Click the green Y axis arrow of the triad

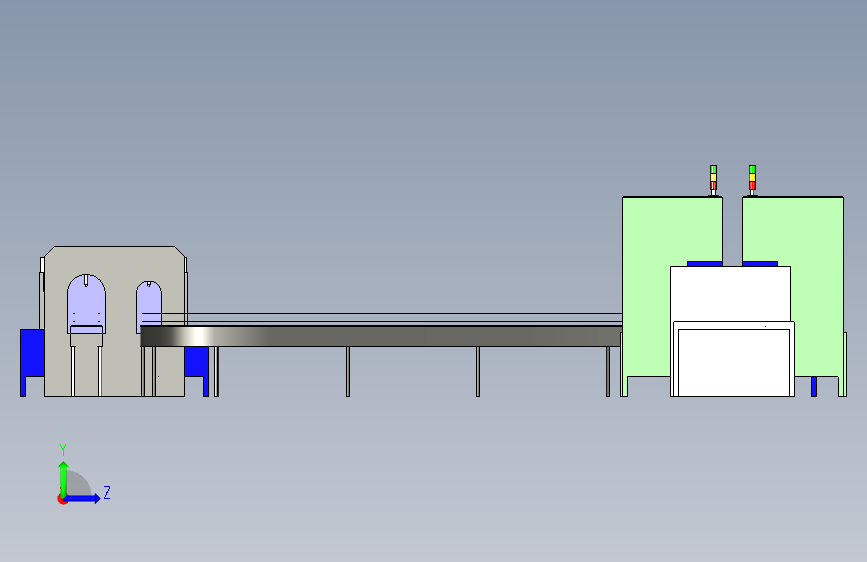click(x=64, y=480)
